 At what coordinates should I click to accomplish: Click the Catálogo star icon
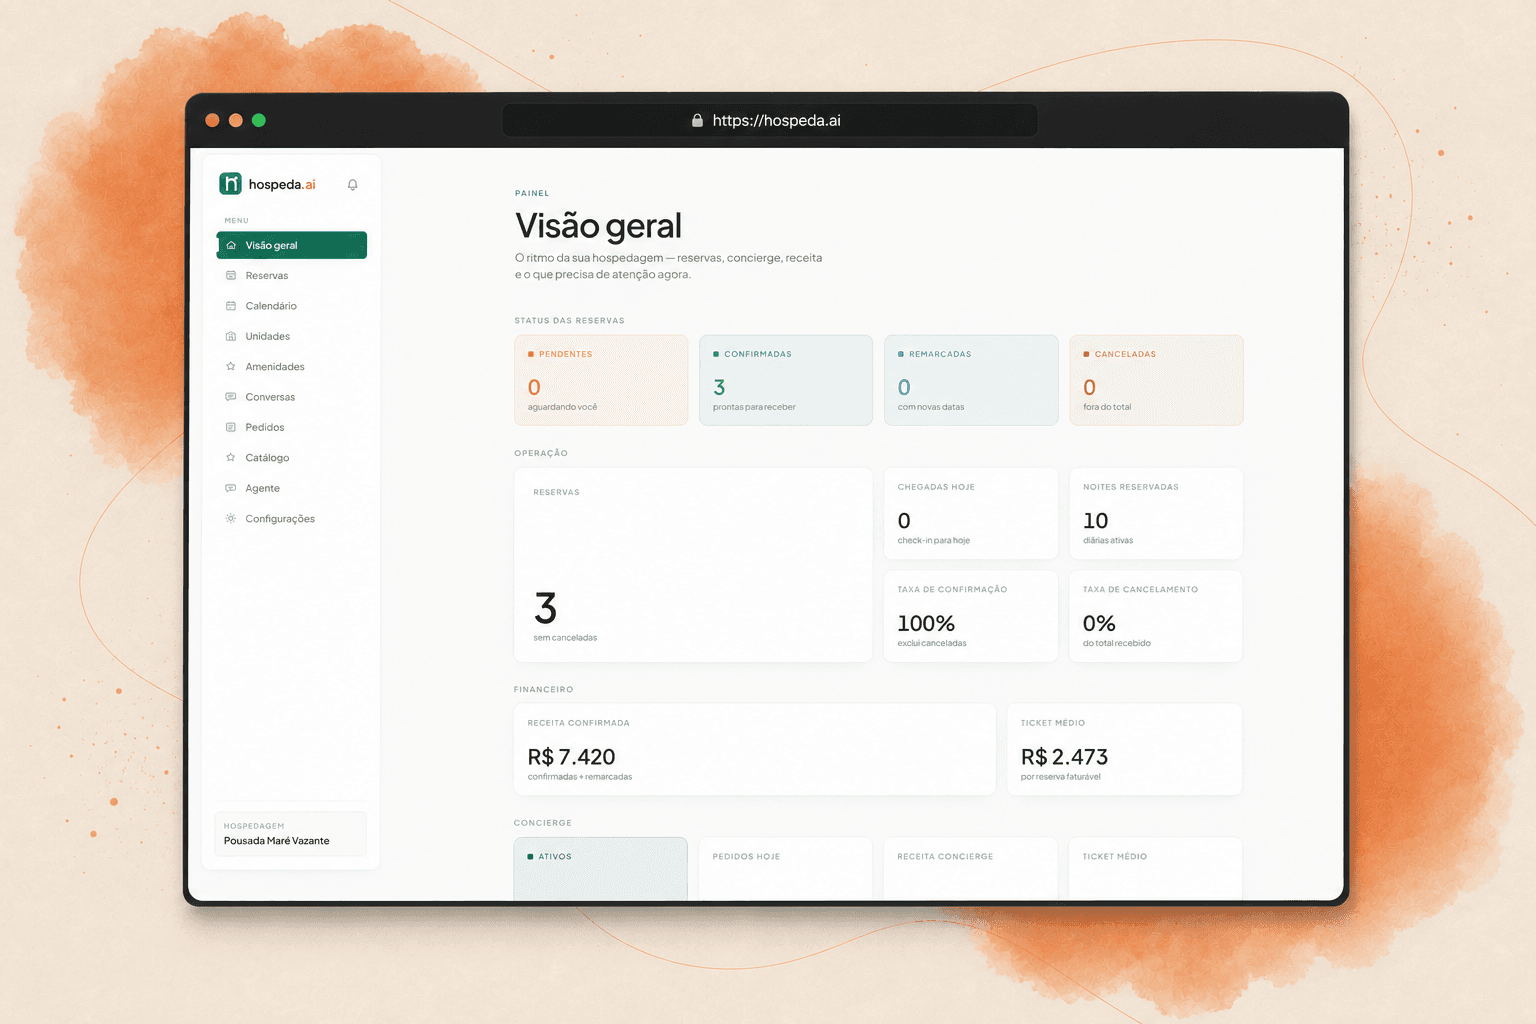click(231, 458)
